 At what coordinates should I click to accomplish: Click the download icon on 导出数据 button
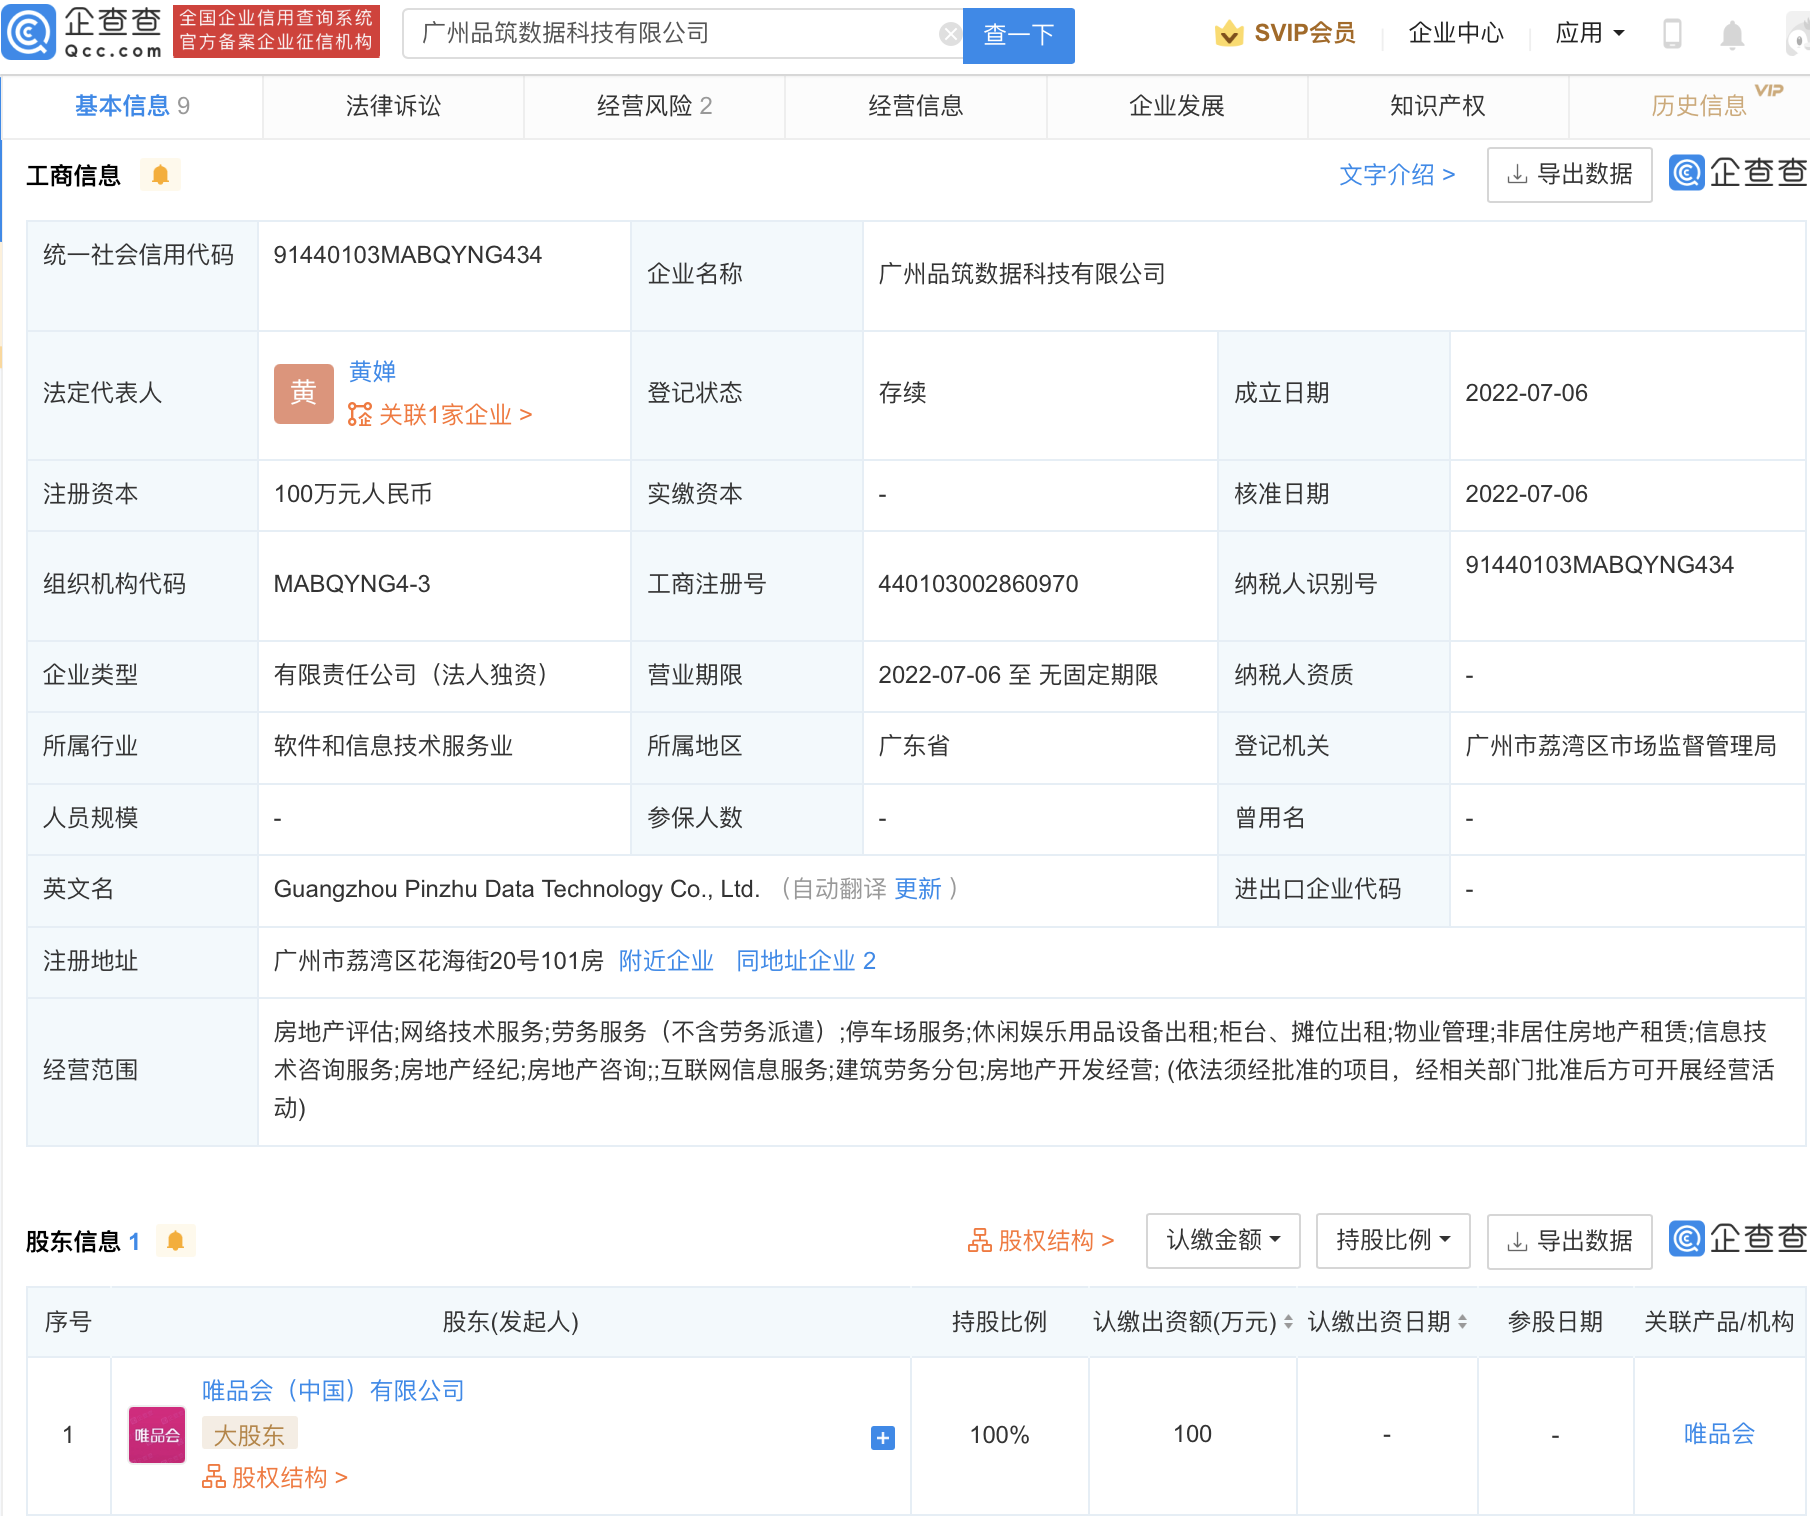1517,174
